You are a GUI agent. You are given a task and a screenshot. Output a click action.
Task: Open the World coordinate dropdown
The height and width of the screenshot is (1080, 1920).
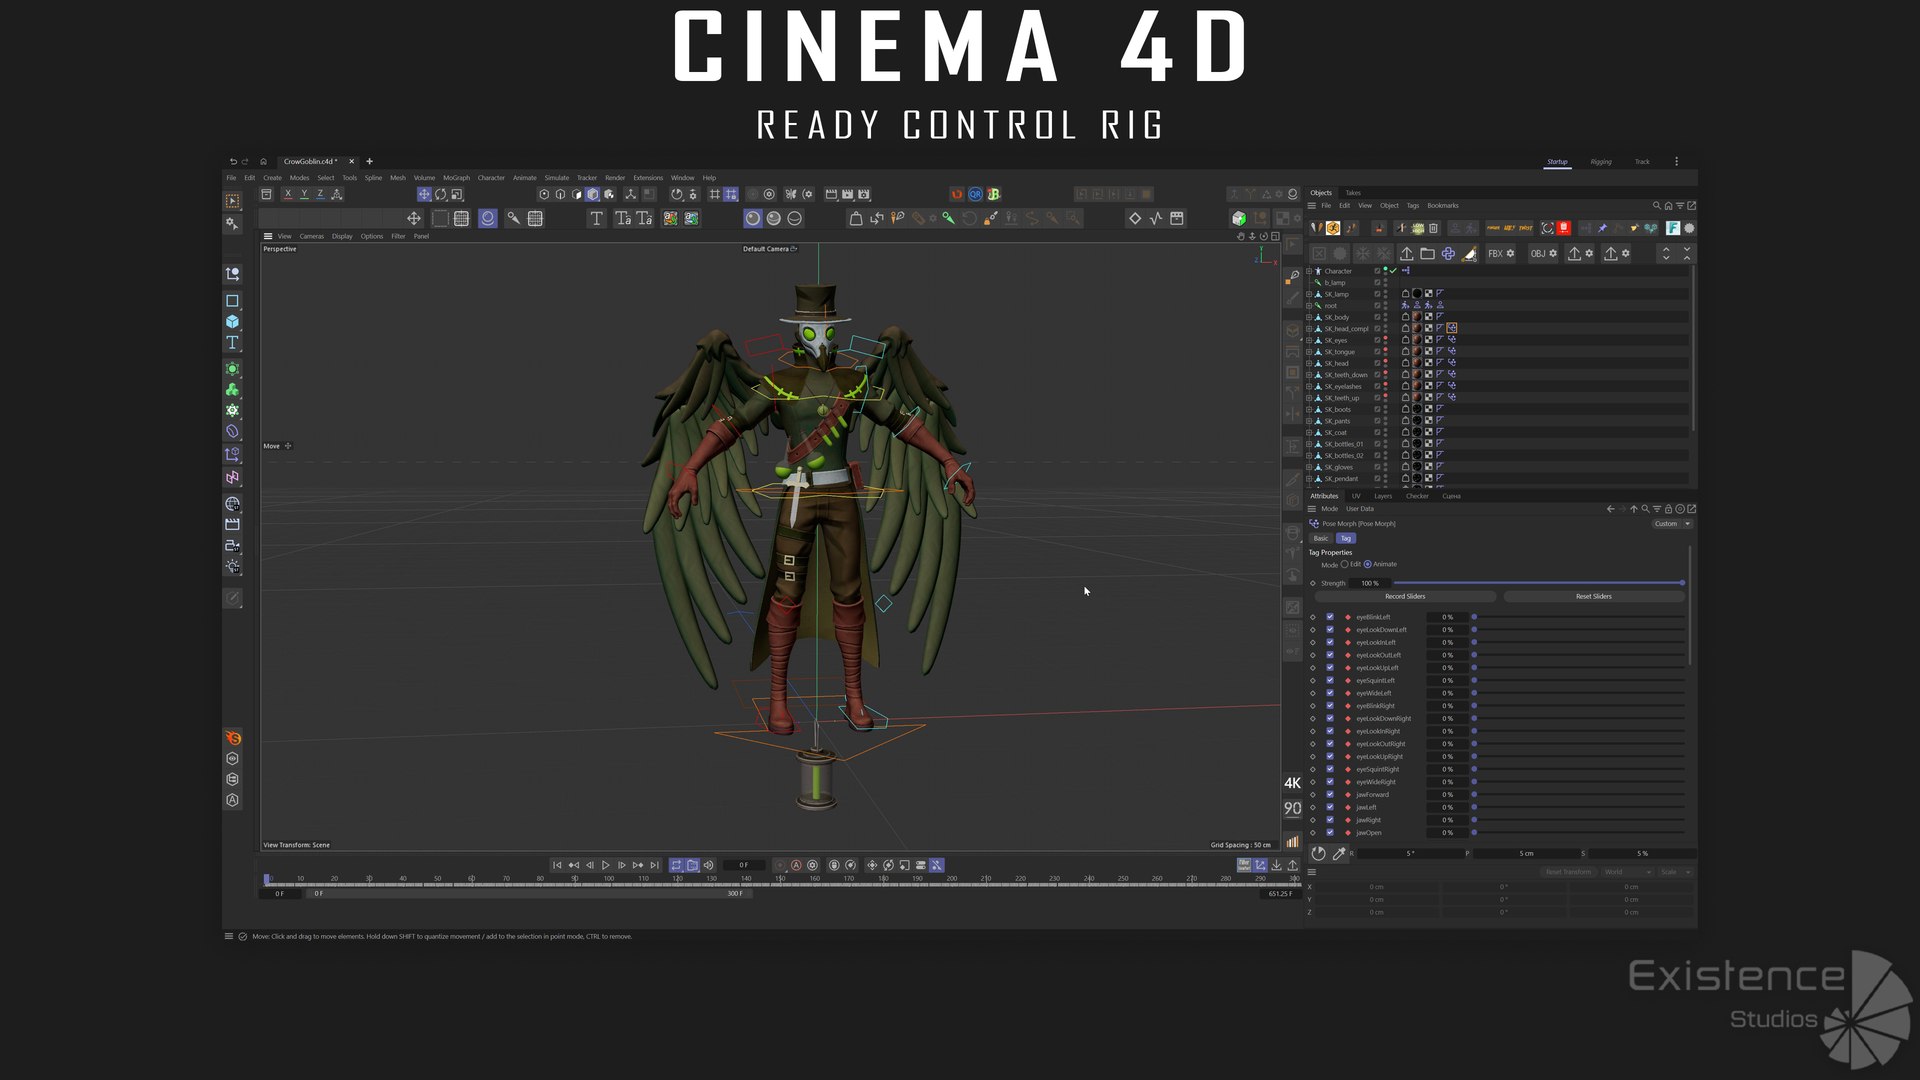point(1627,872)
